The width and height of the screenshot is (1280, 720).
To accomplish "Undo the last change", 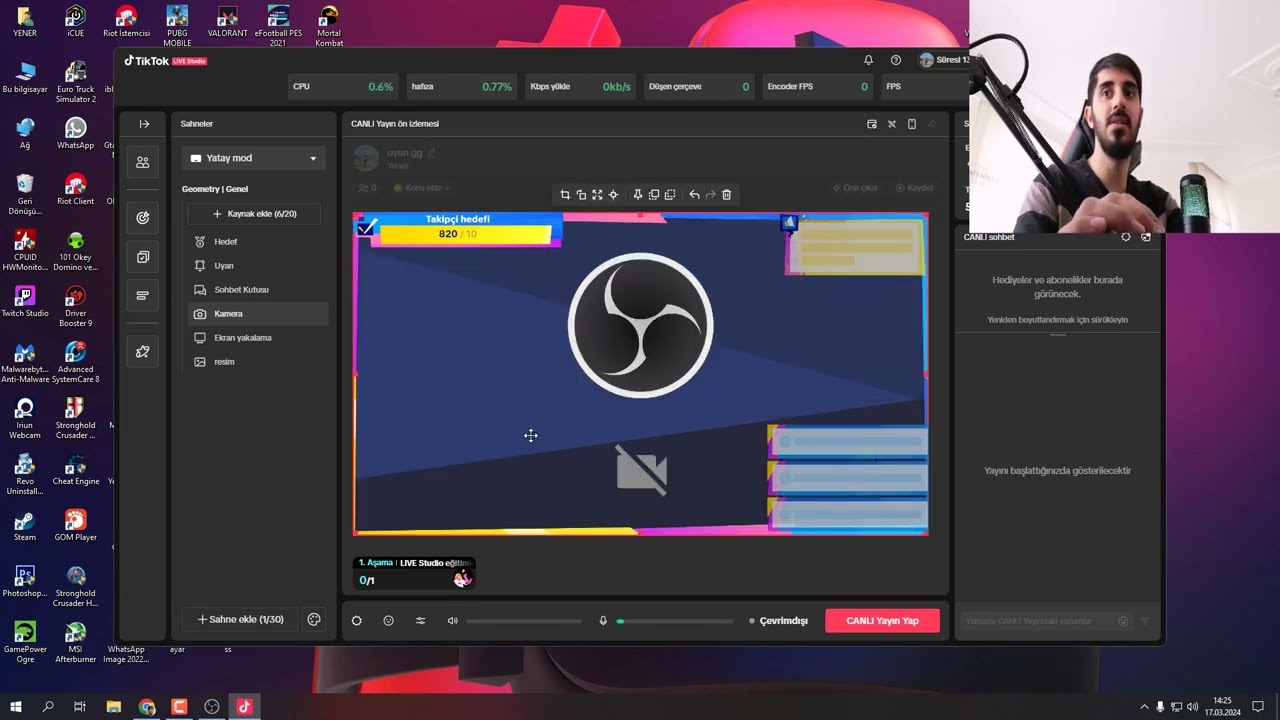I will (694, 195).
